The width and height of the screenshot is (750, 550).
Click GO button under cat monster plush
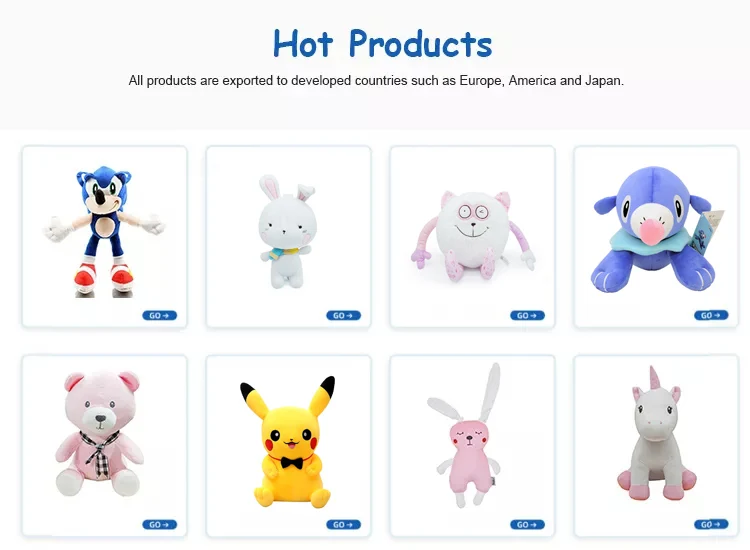pos(527,316)
